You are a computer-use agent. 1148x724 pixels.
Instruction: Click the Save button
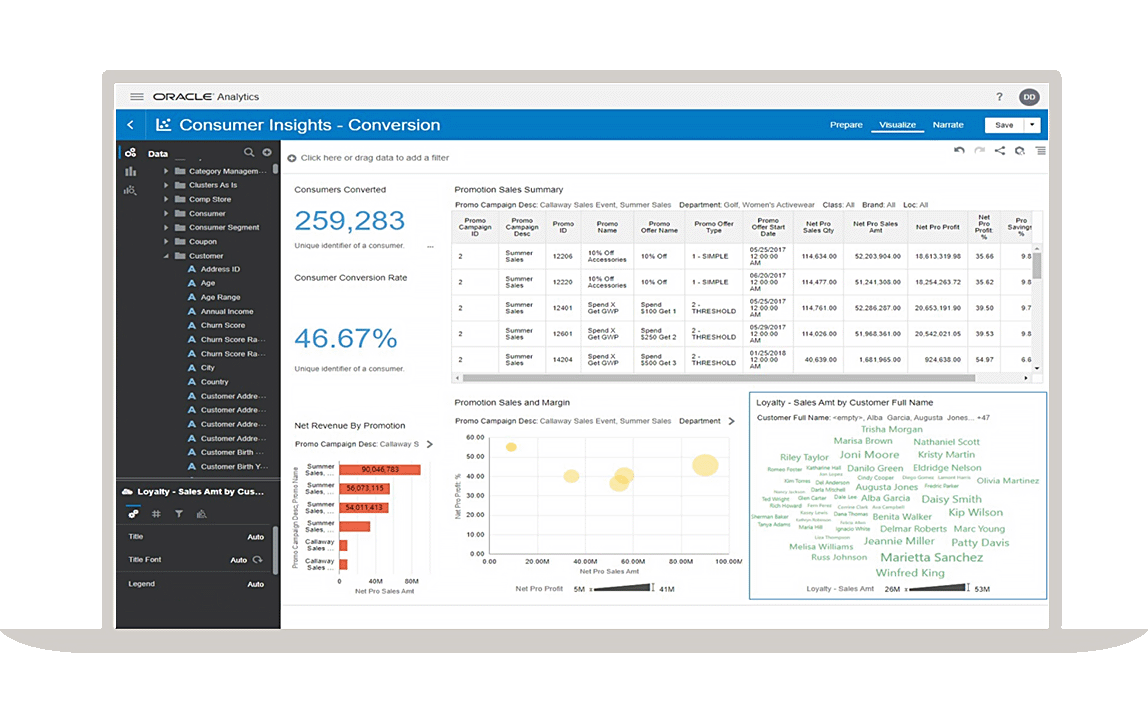pyautogui.click(x=1004, y=125)
